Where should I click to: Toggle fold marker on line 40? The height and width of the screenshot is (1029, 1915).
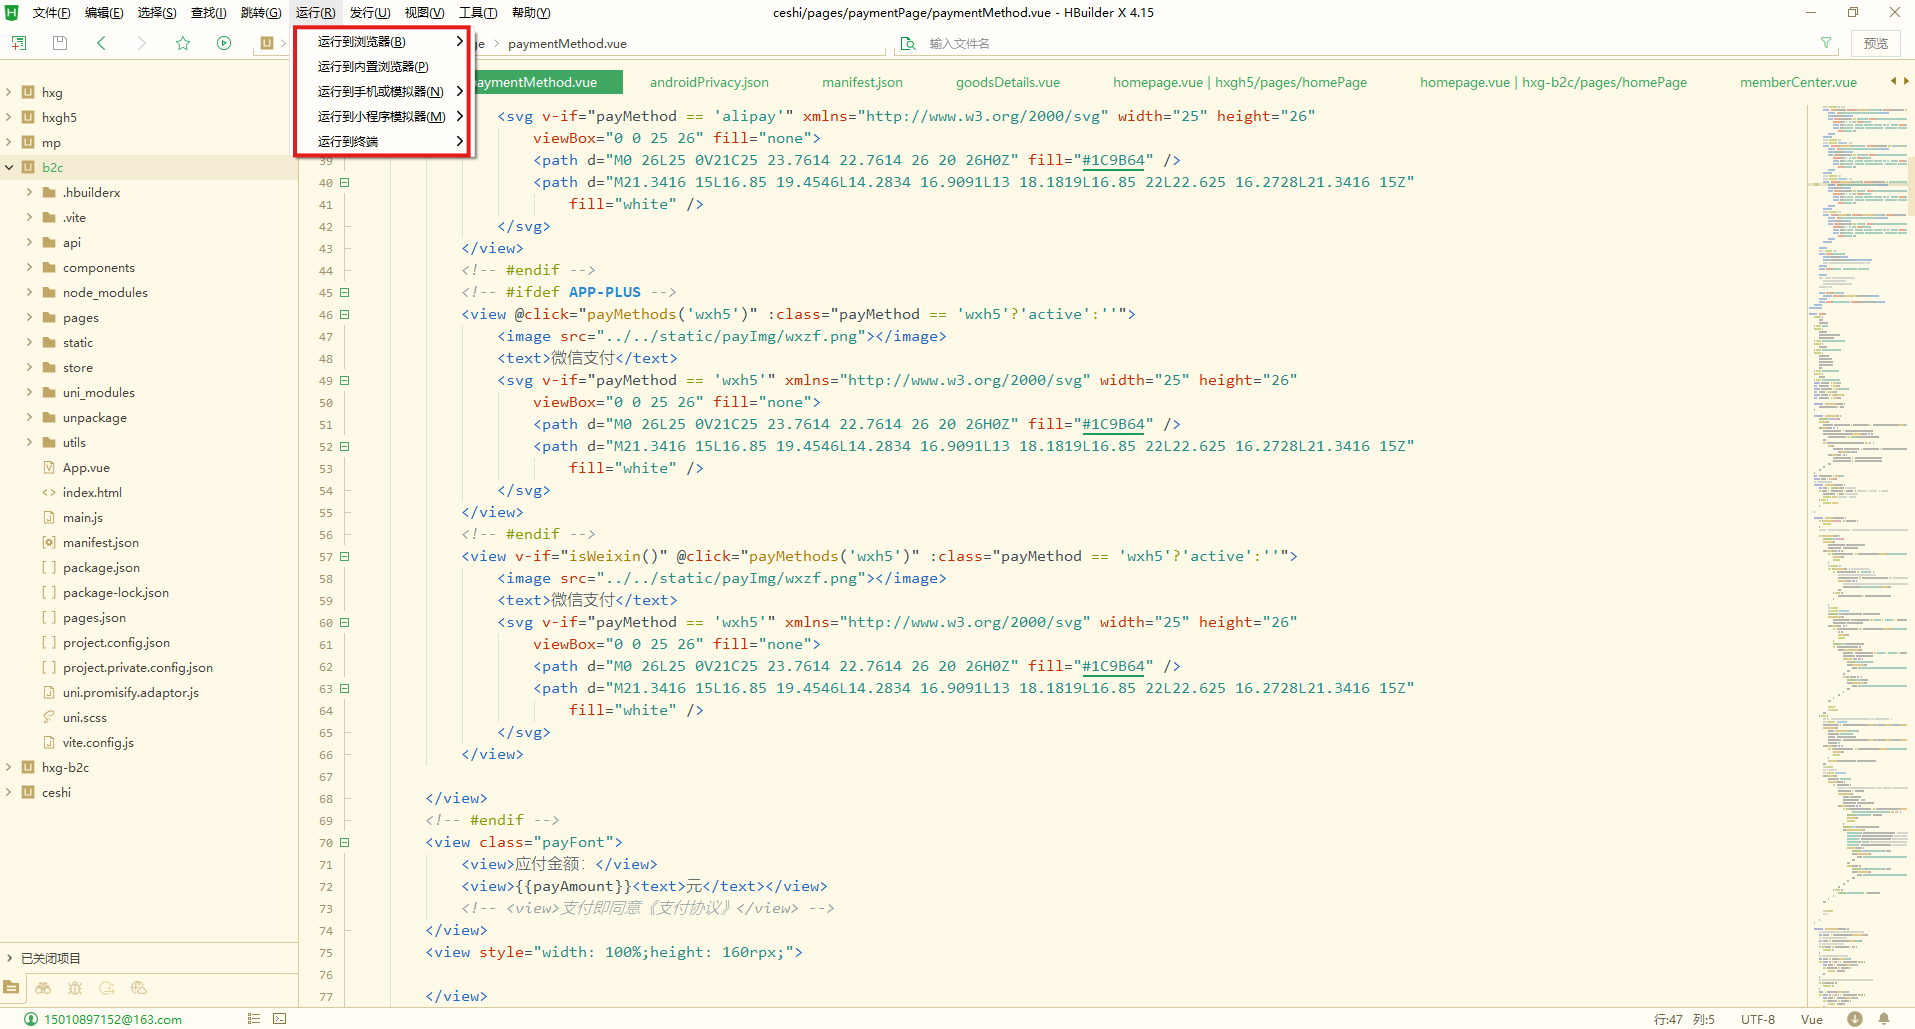(345, 182)
